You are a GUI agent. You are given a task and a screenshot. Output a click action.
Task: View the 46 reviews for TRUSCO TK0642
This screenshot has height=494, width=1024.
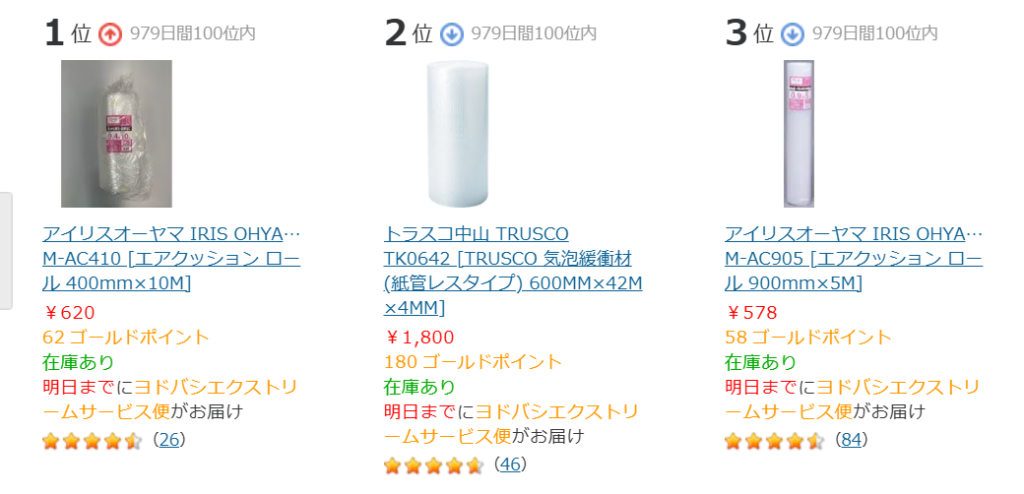pos(510,465)
